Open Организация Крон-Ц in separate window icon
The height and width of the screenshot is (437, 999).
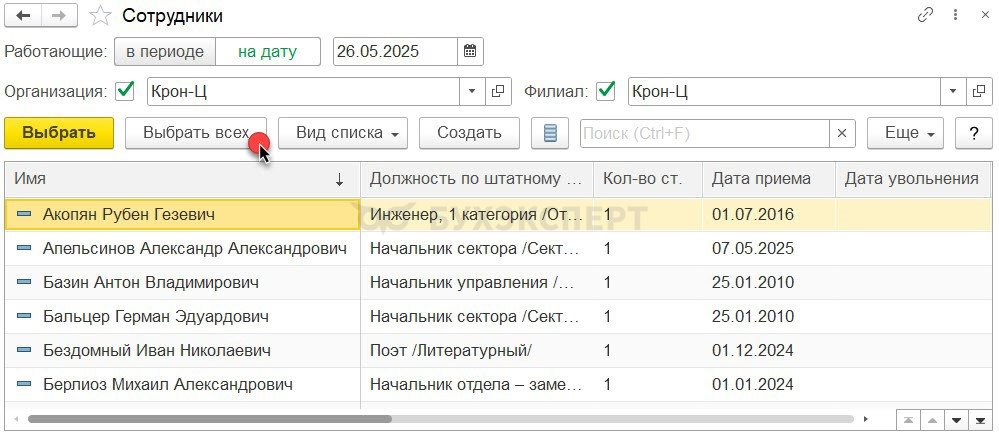point(498,92)
